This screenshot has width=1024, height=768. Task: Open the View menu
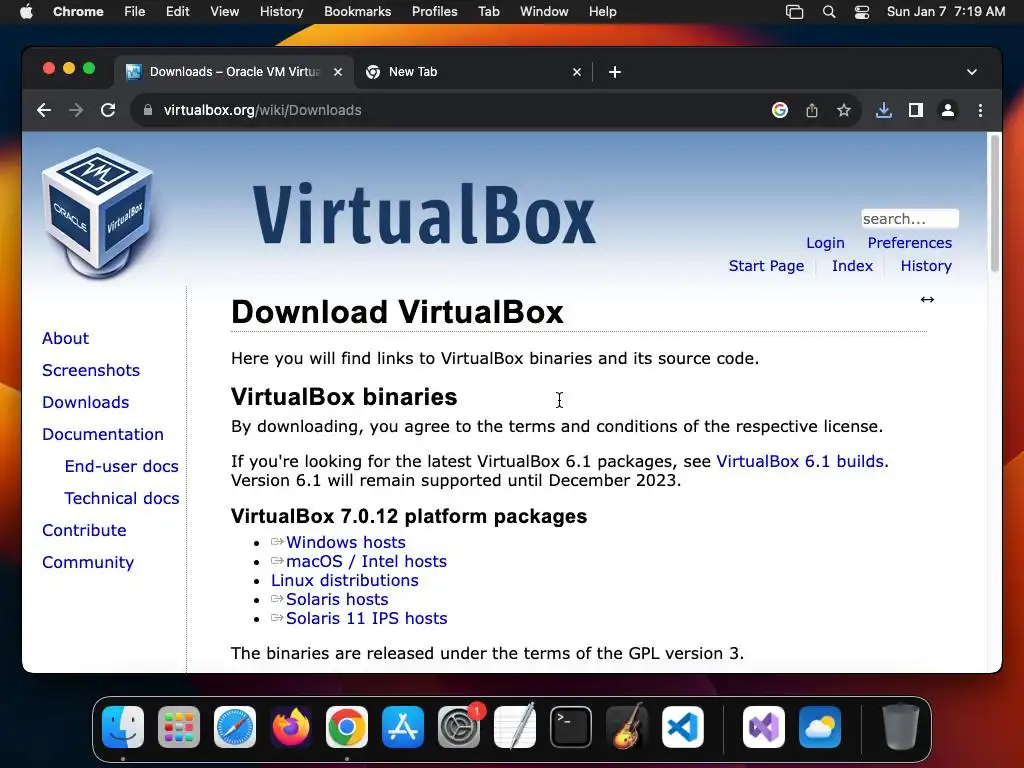[x=225, y=12]
